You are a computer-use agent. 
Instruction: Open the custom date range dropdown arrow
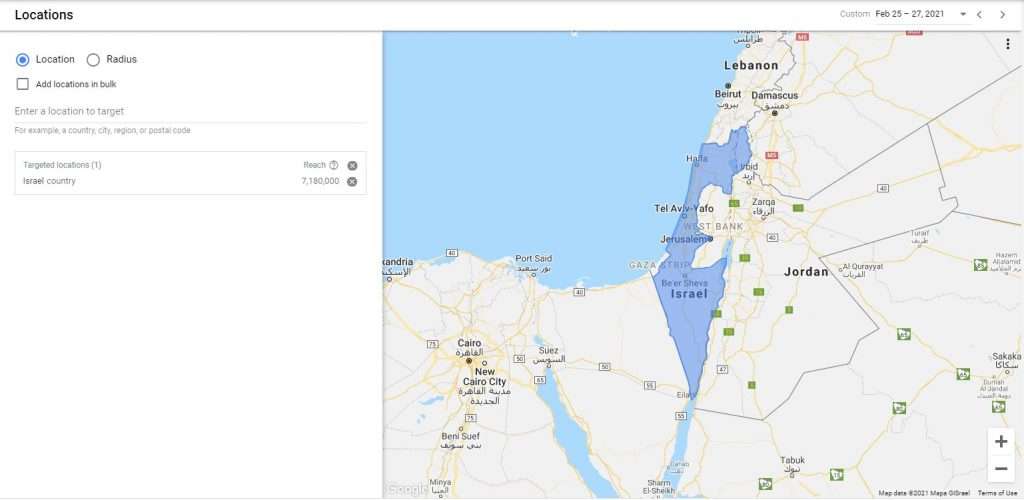click(963, 14)
